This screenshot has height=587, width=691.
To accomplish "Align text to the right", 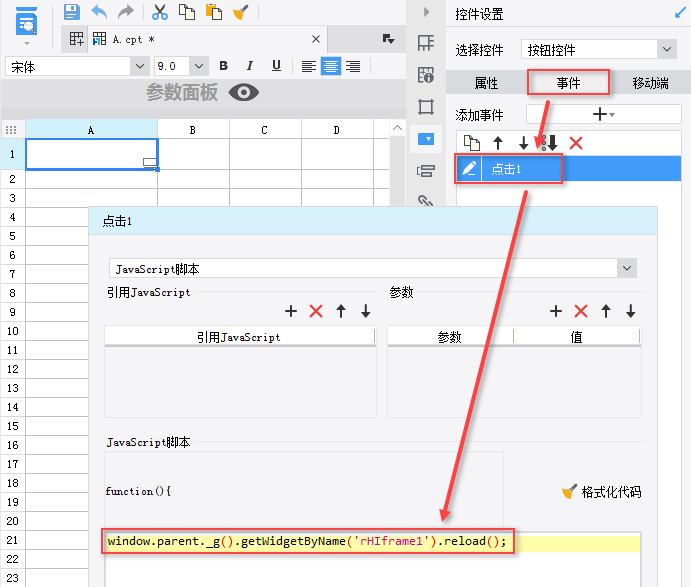I will pyautogui.click(x=353, y=67).
